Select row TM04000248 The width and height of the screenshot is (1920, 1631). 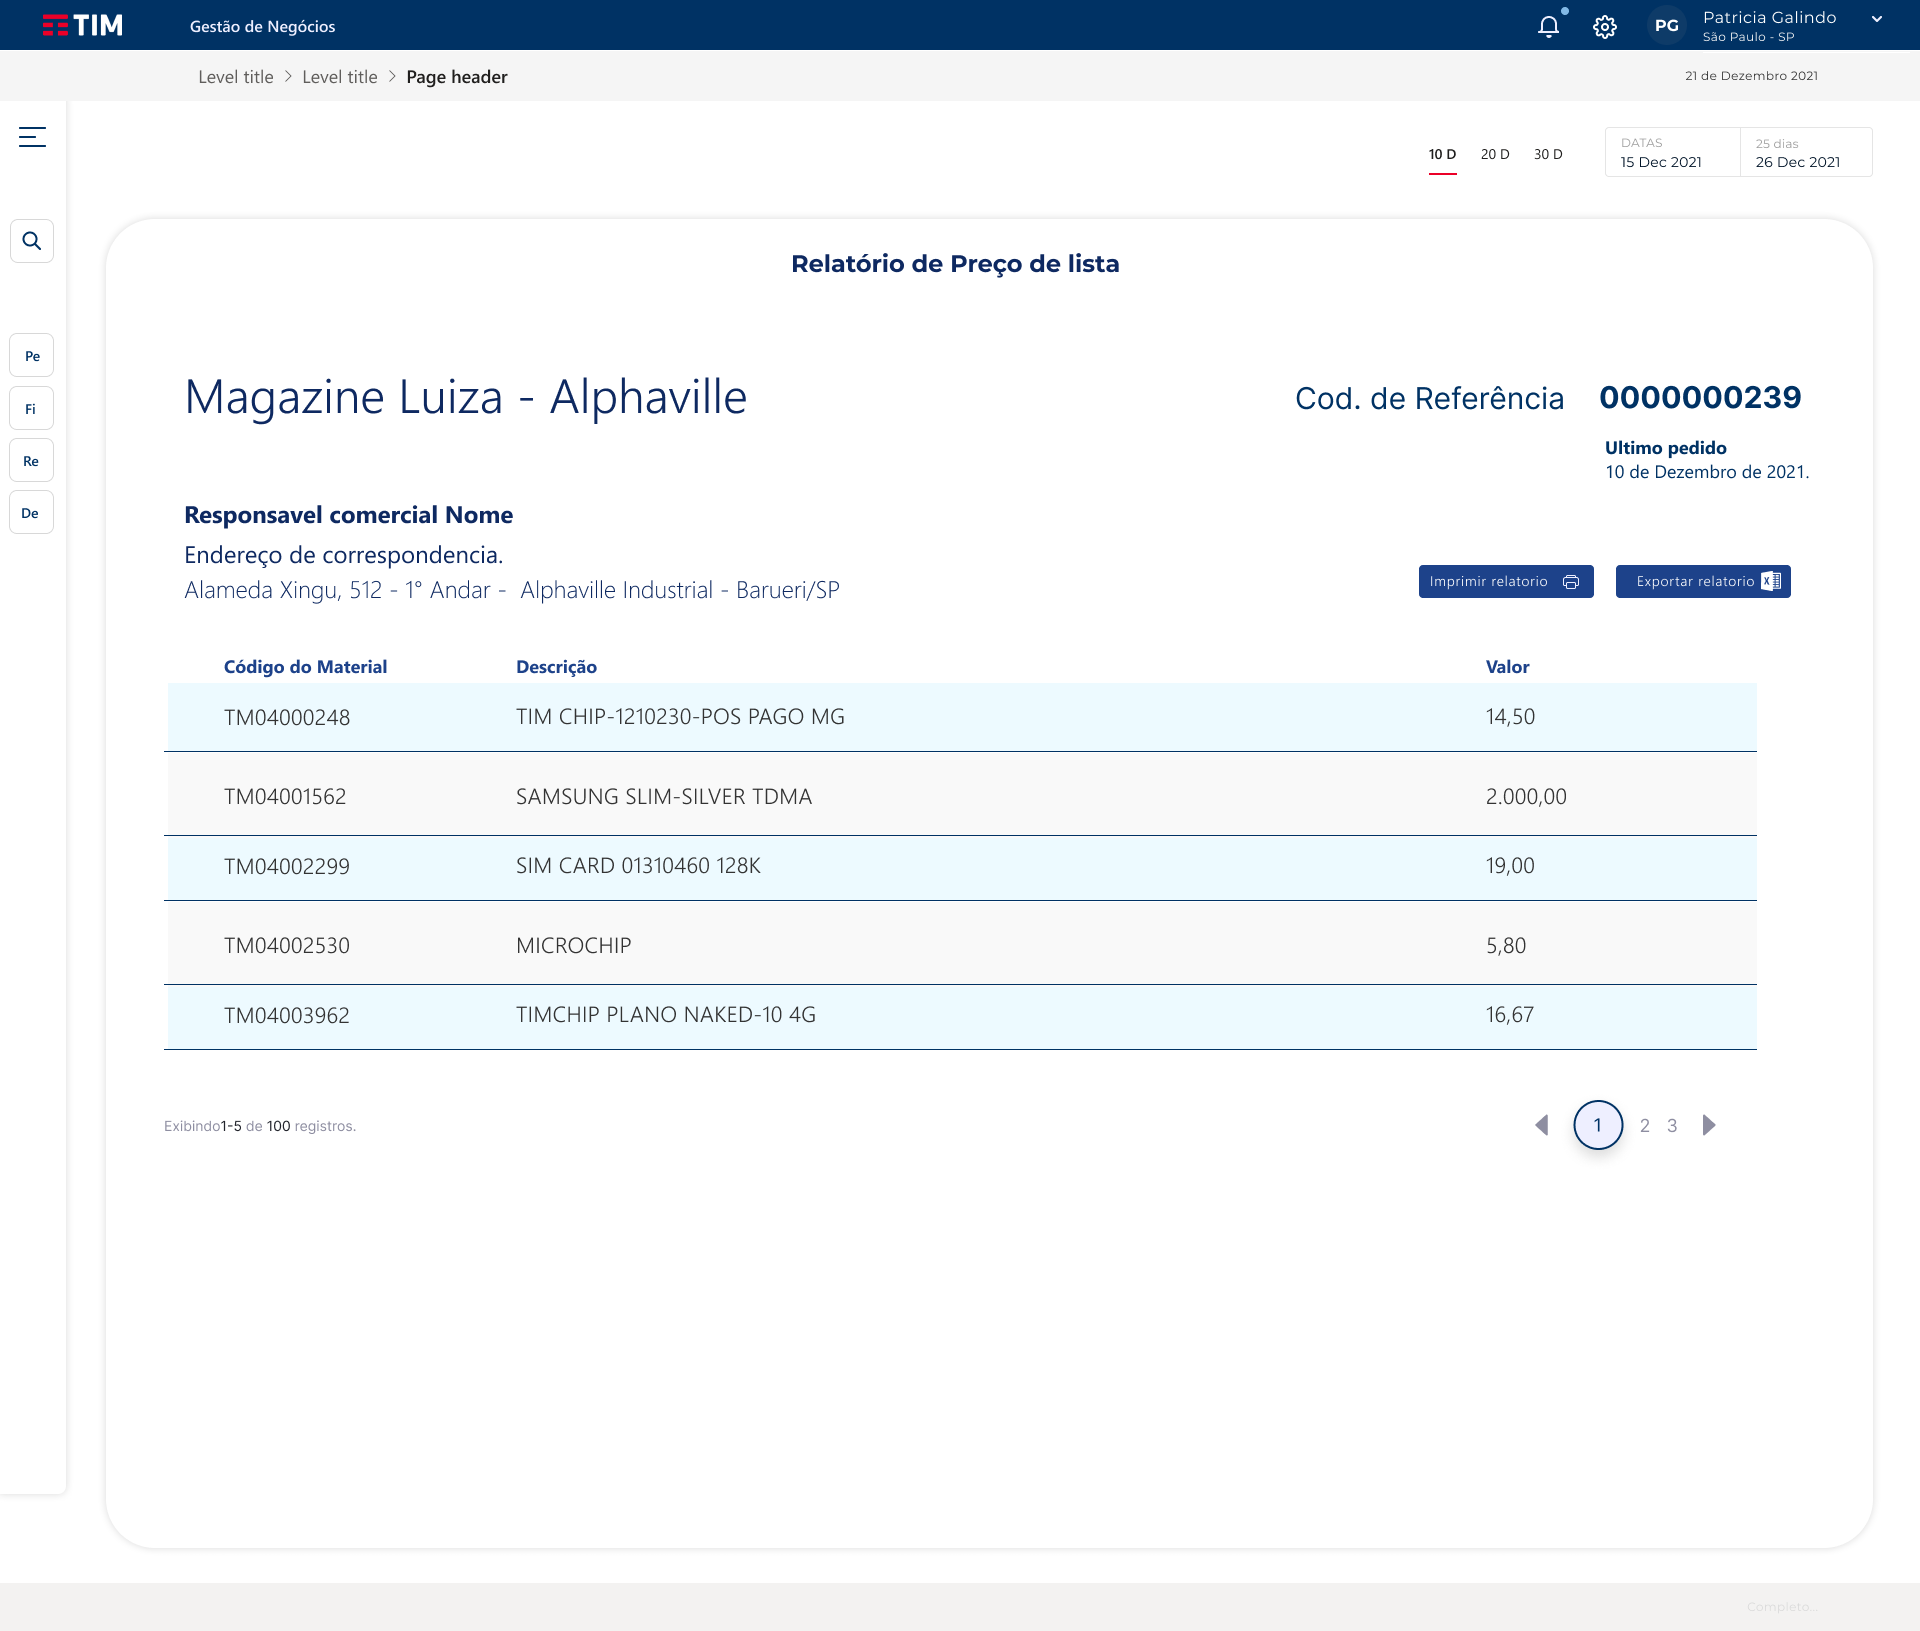pyautogui.click(x=961, y=717)
